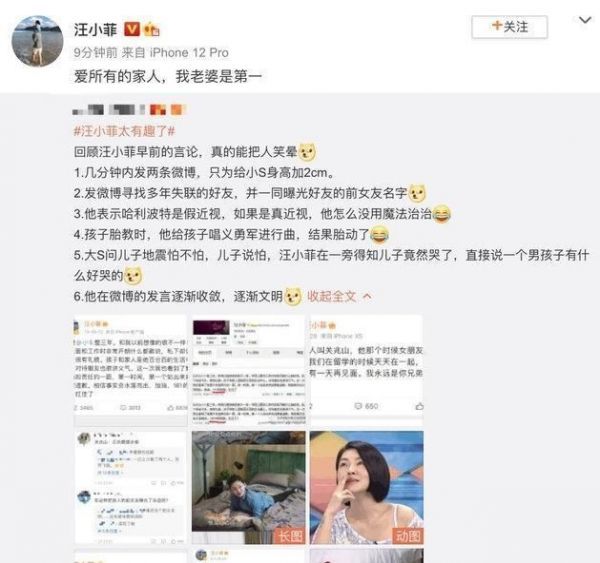Collapse full text via 收起全文
Viewport: 600px width, 563px height.
tap(332, 296)
